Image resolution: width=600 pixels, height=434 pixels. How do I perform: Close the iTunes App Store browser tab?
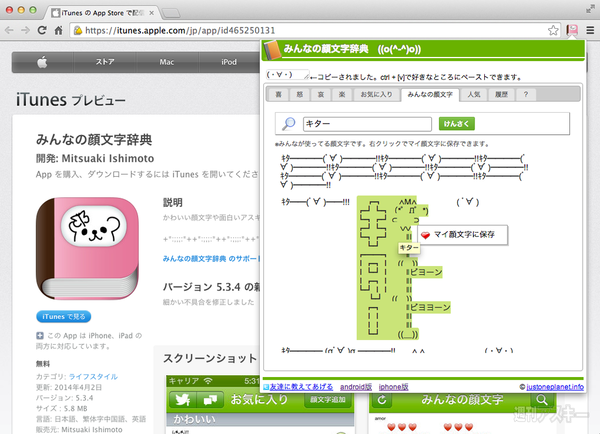[152, 13]
